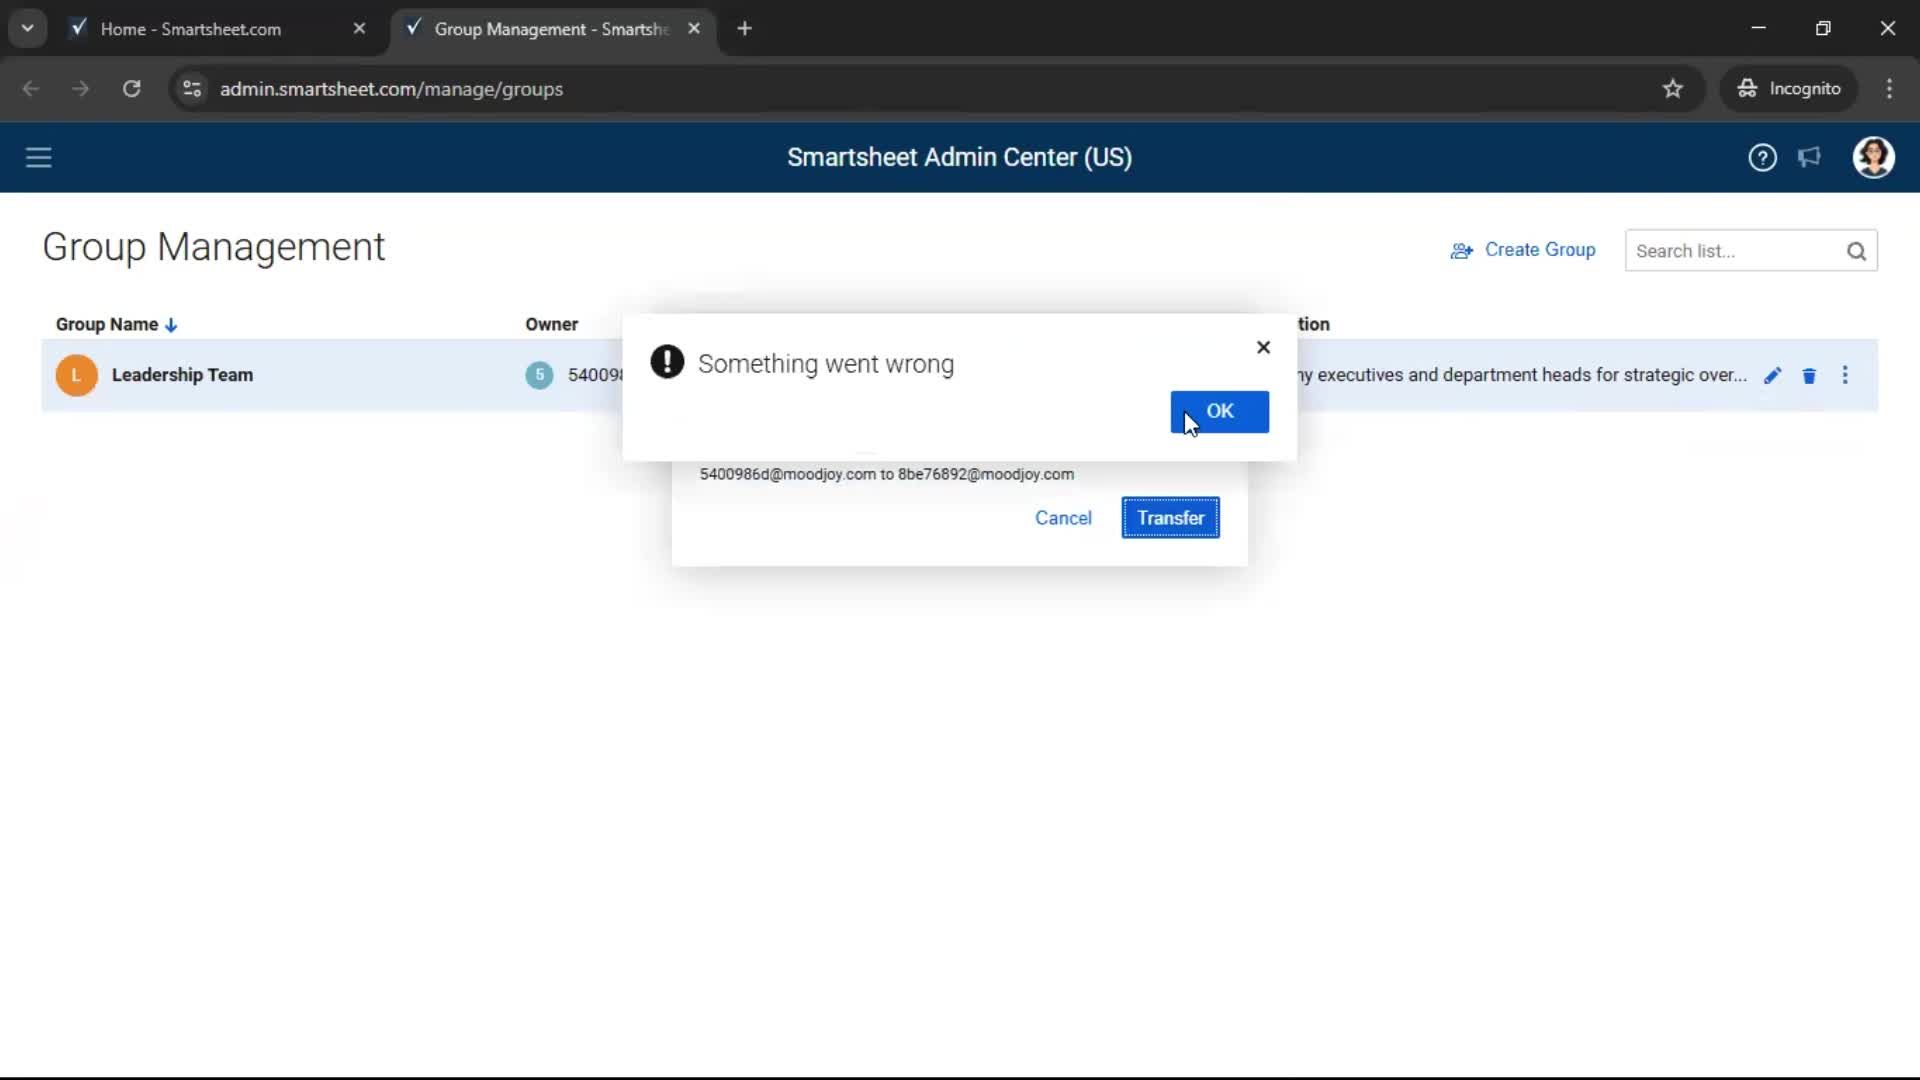Bookmark the page with the star icon

1673,89
